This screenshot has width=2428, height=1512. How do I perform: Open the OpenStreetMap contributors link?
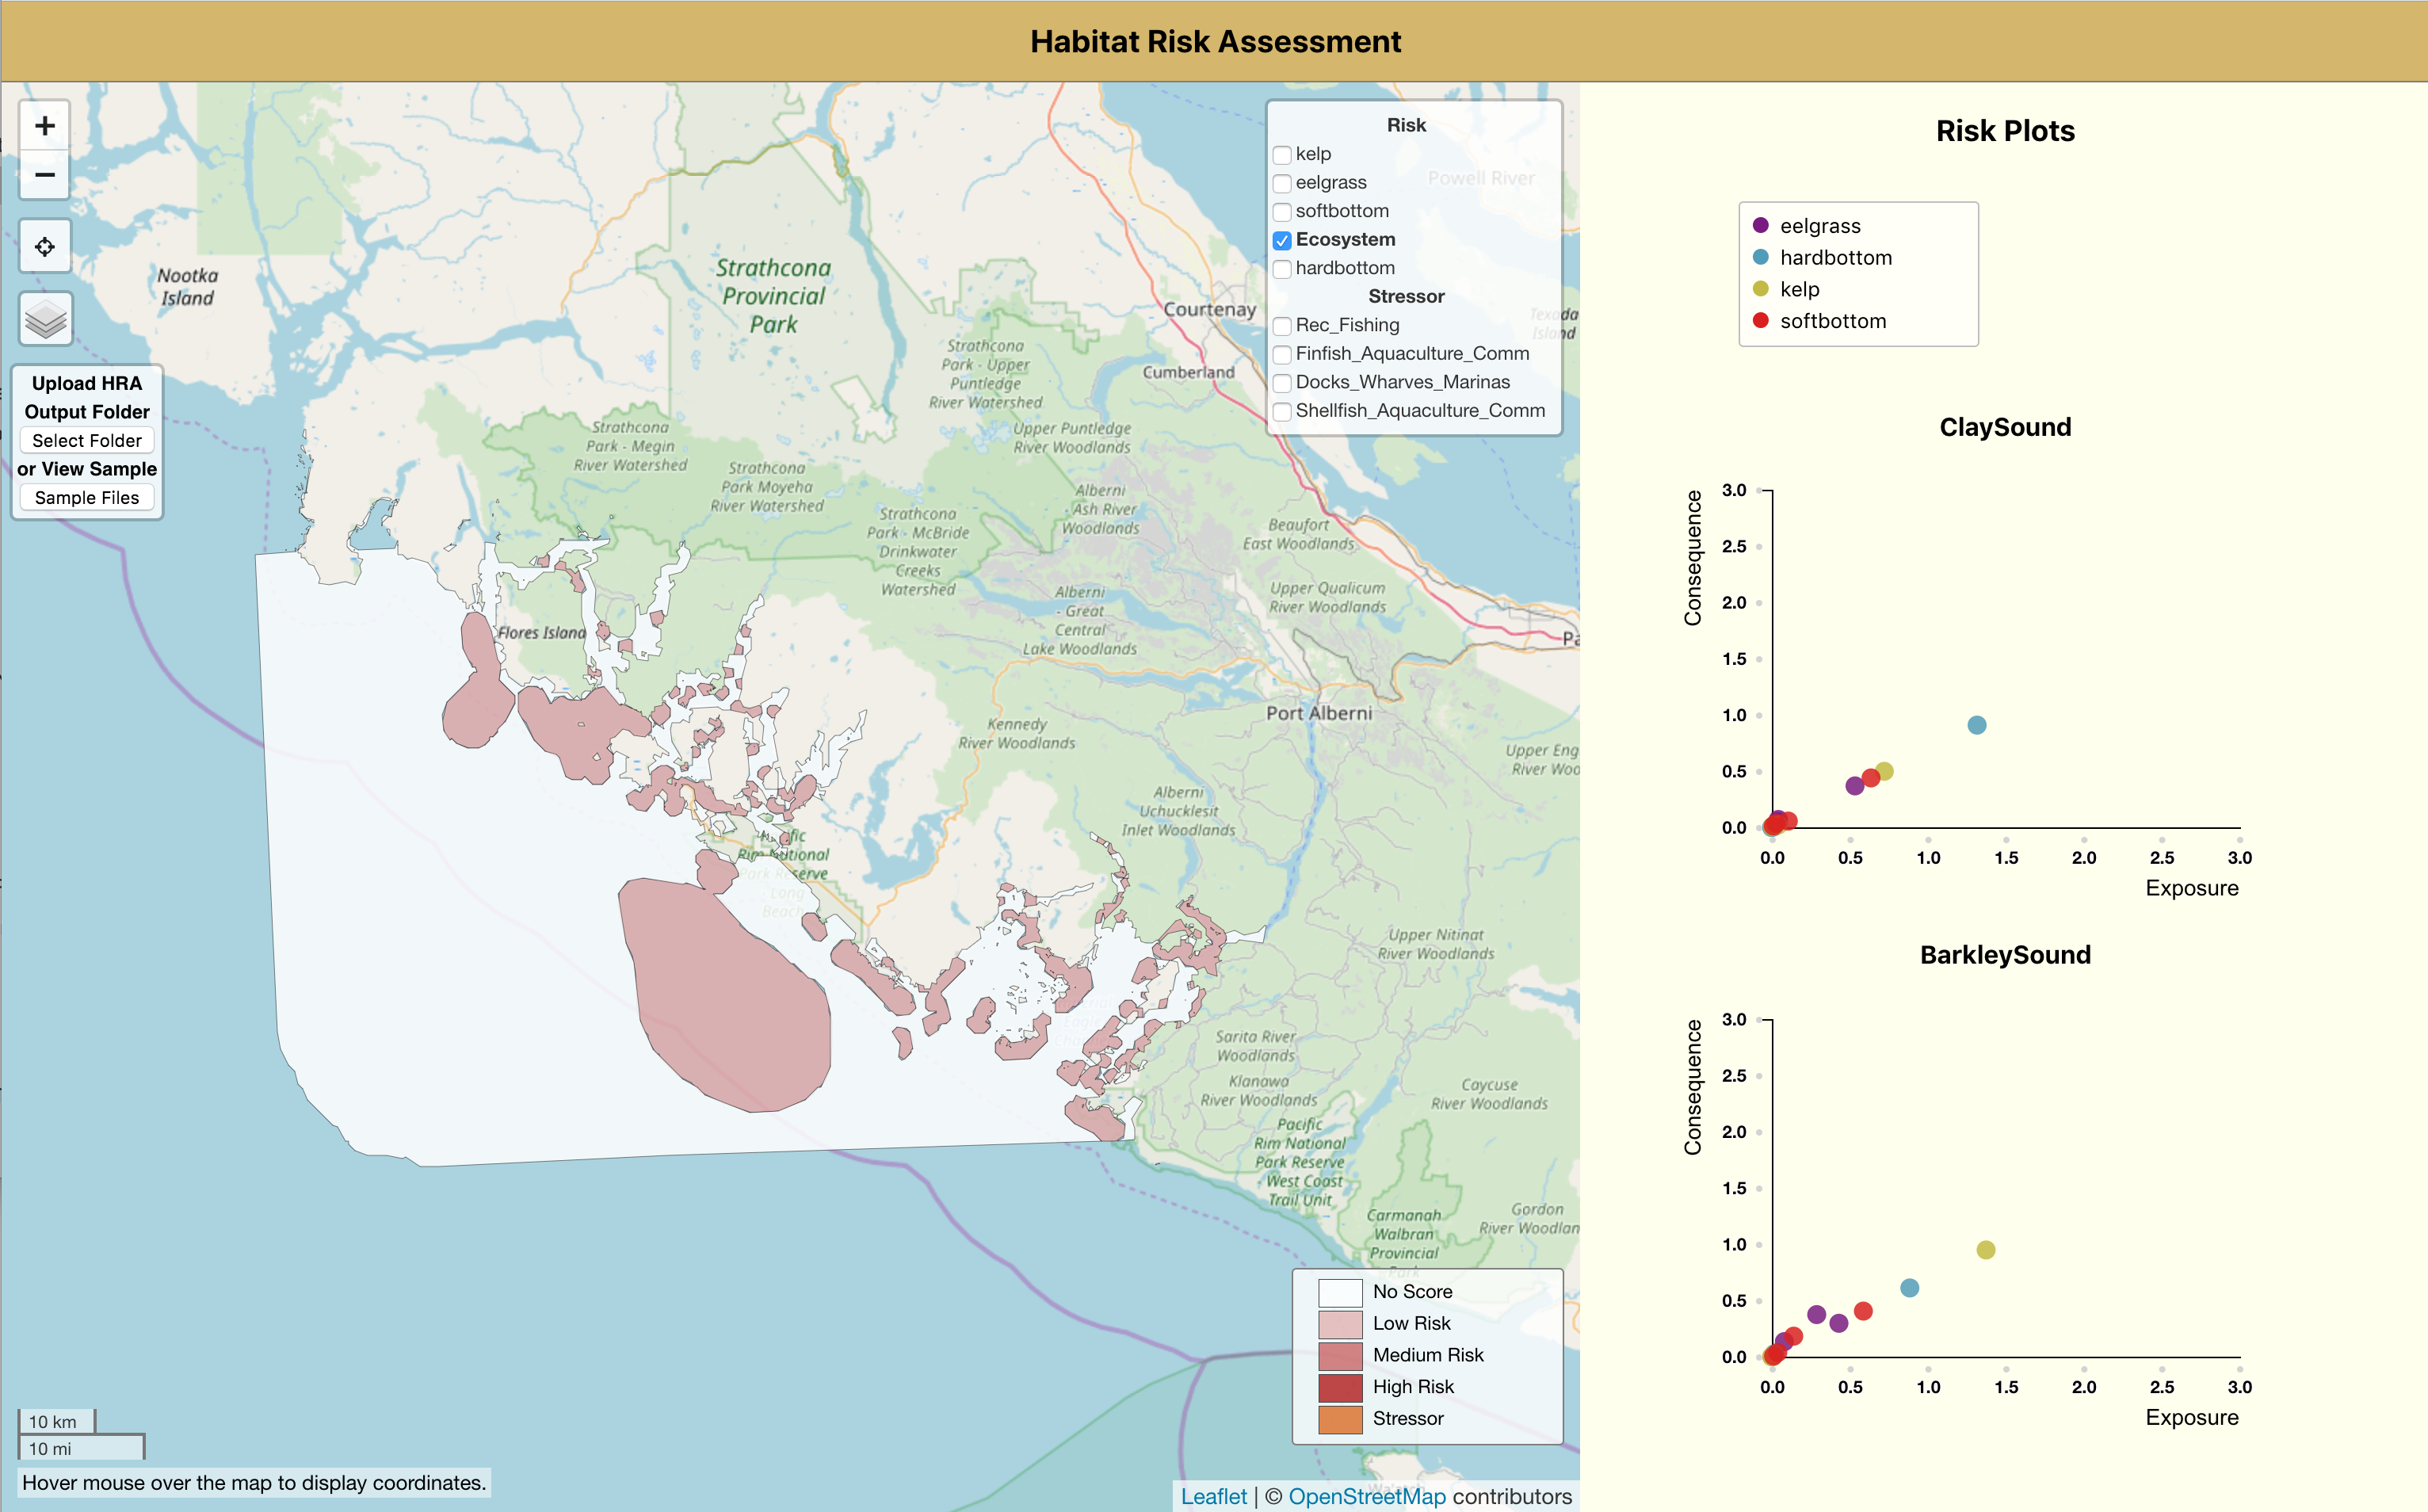click(x=1366, y=1496)
